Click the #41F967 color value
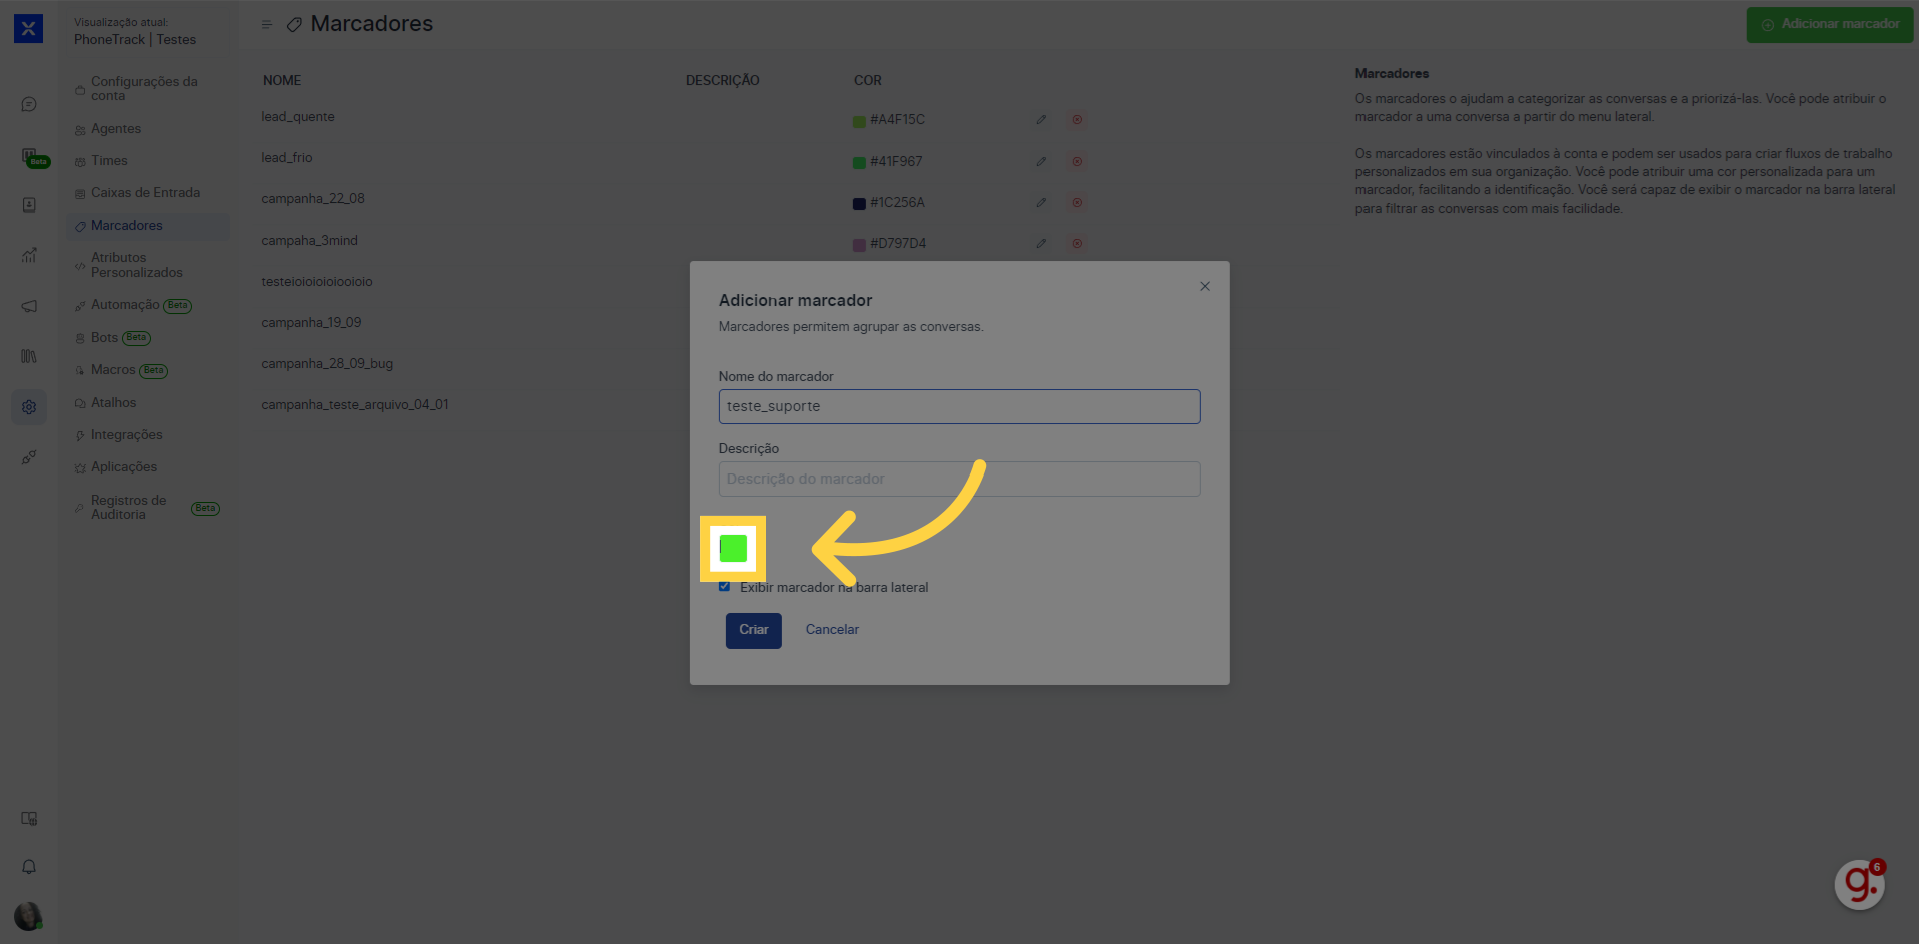The width and height of the screenshot is (1919, 944). 896,161
